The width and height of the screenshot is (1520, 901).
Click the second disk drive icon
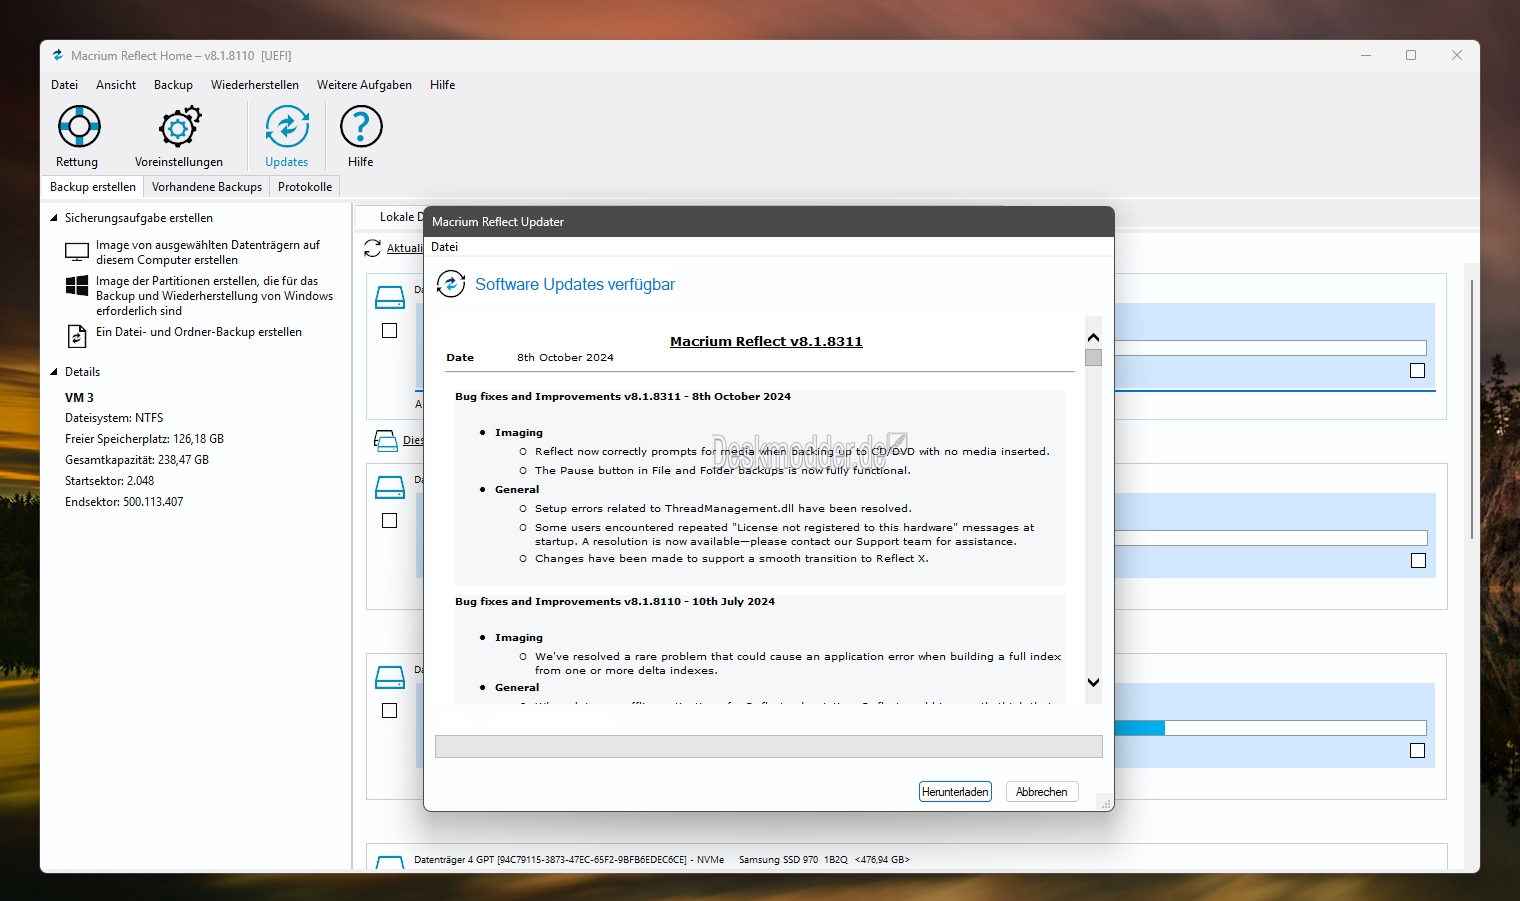389,487
